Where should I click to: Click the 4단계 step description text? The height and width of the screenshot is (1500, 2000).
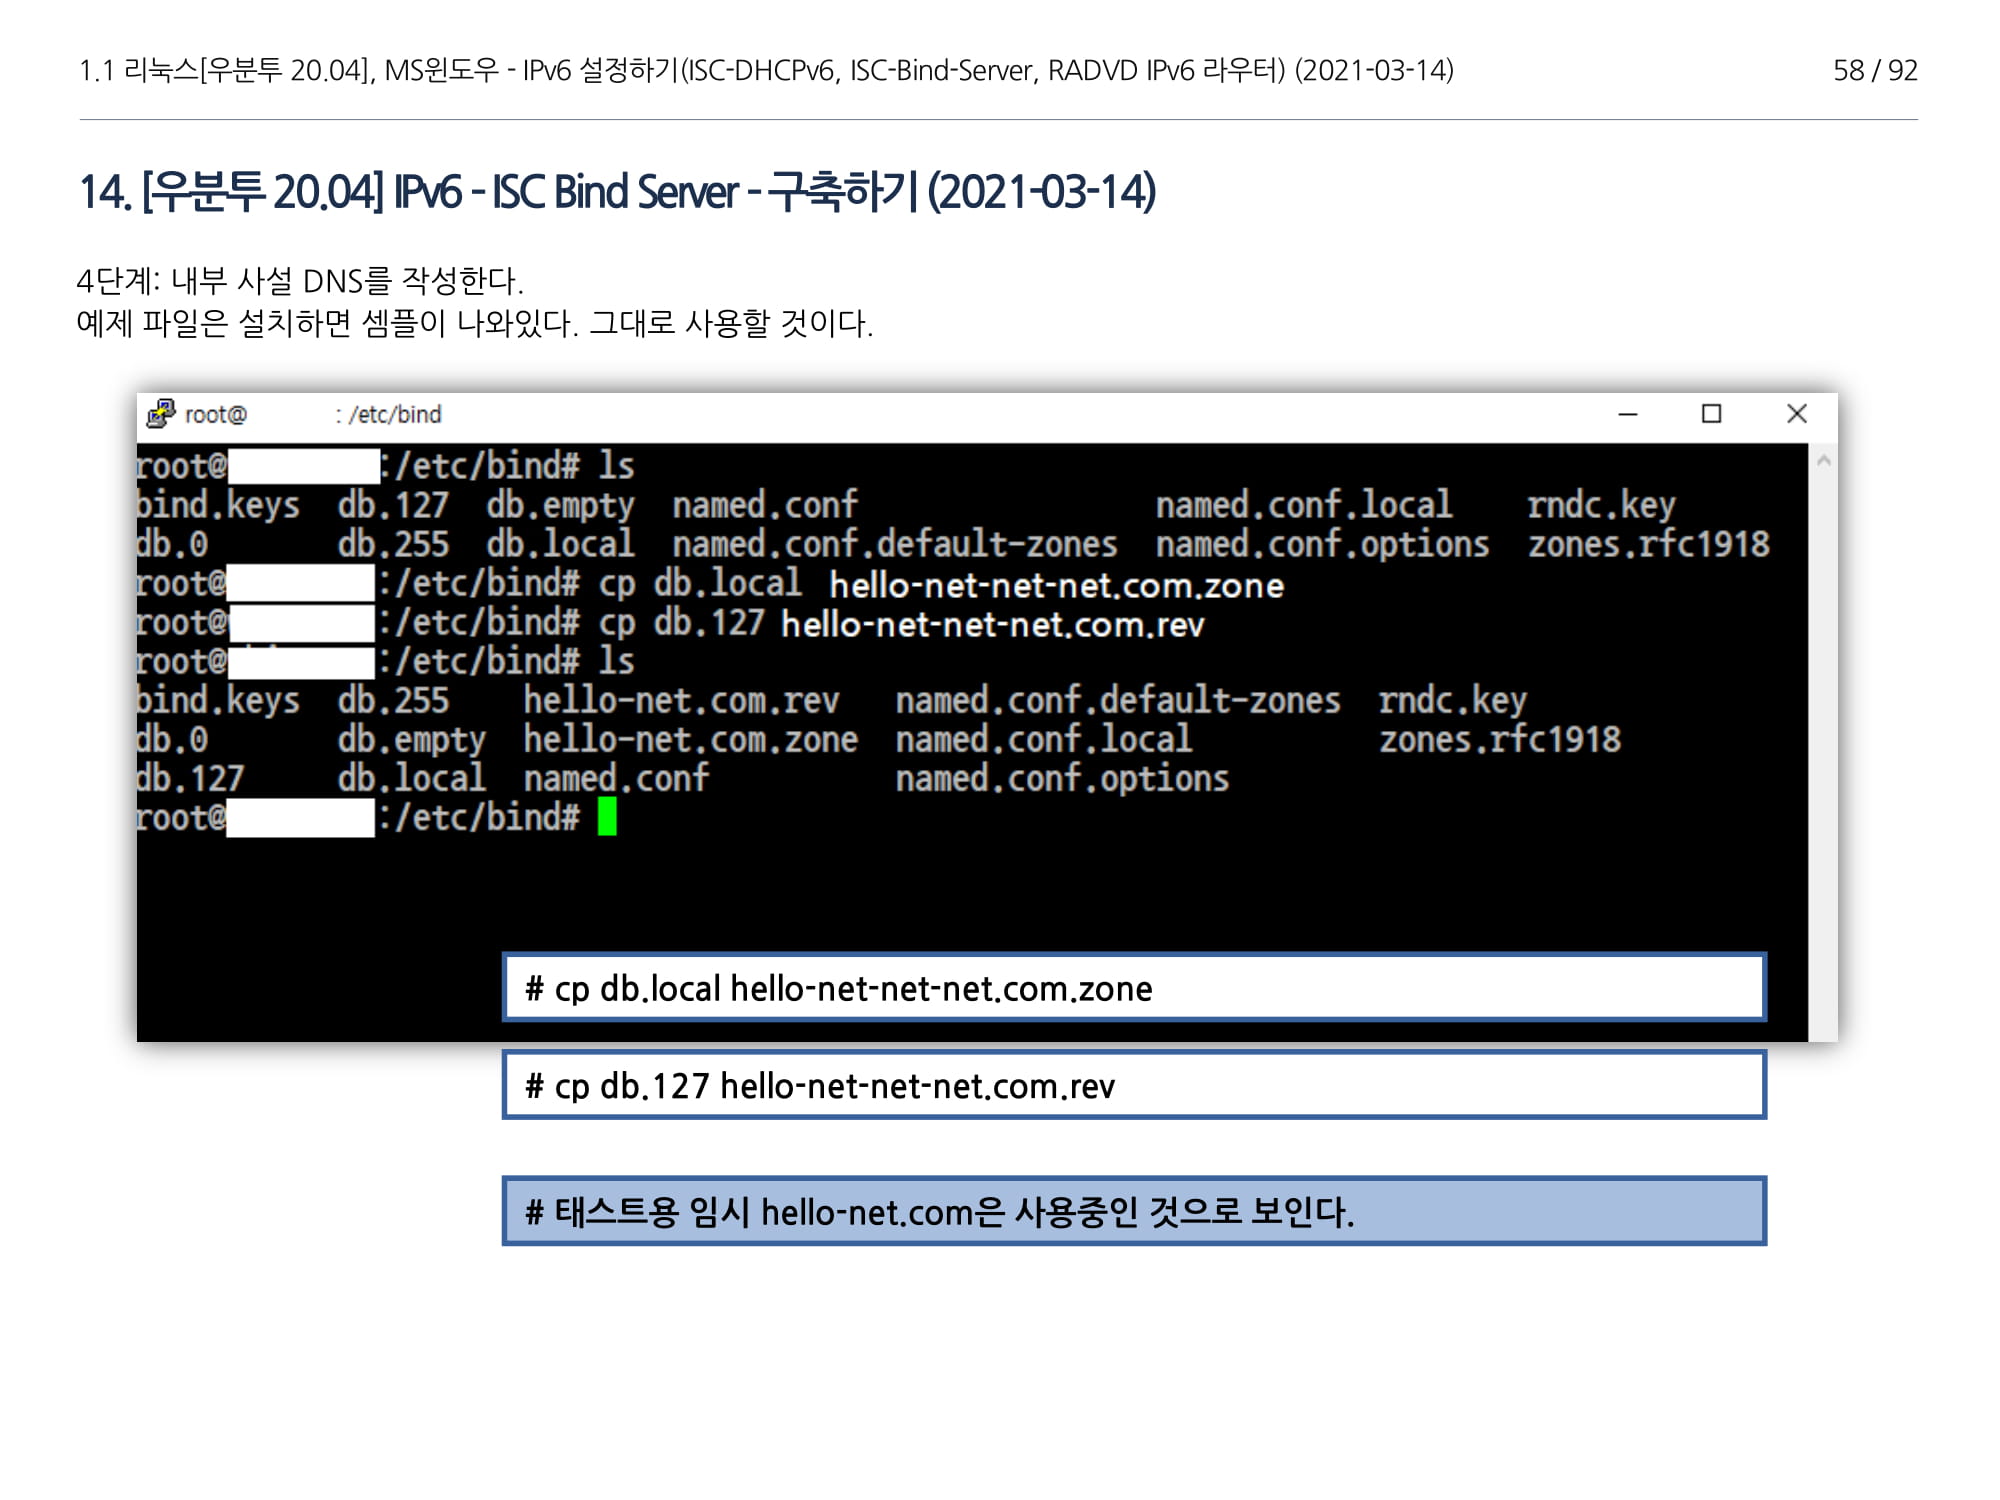pos(300,281)
